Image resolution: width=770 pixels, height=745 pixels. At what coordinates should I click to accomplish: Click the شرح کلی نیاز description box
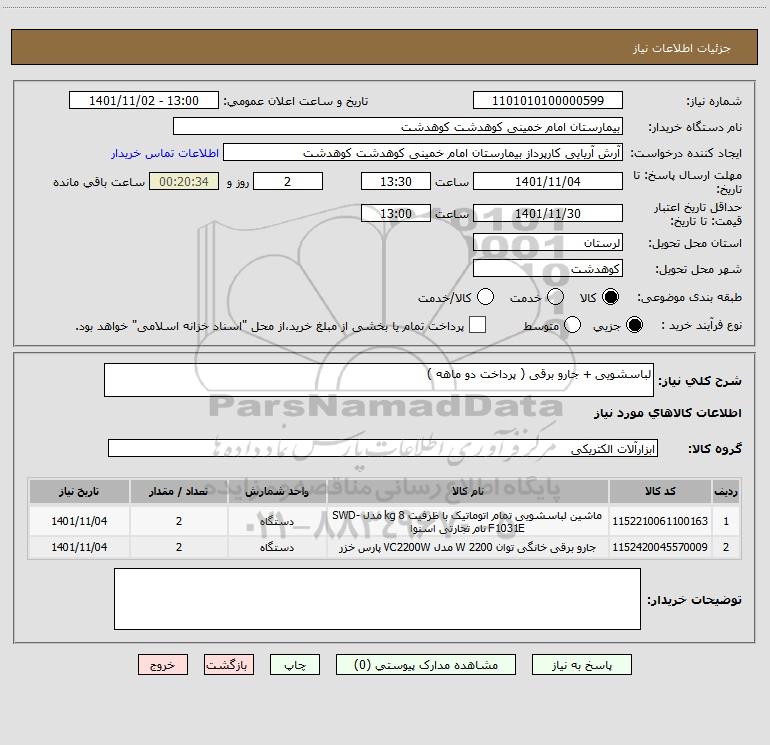click(379, 380)
